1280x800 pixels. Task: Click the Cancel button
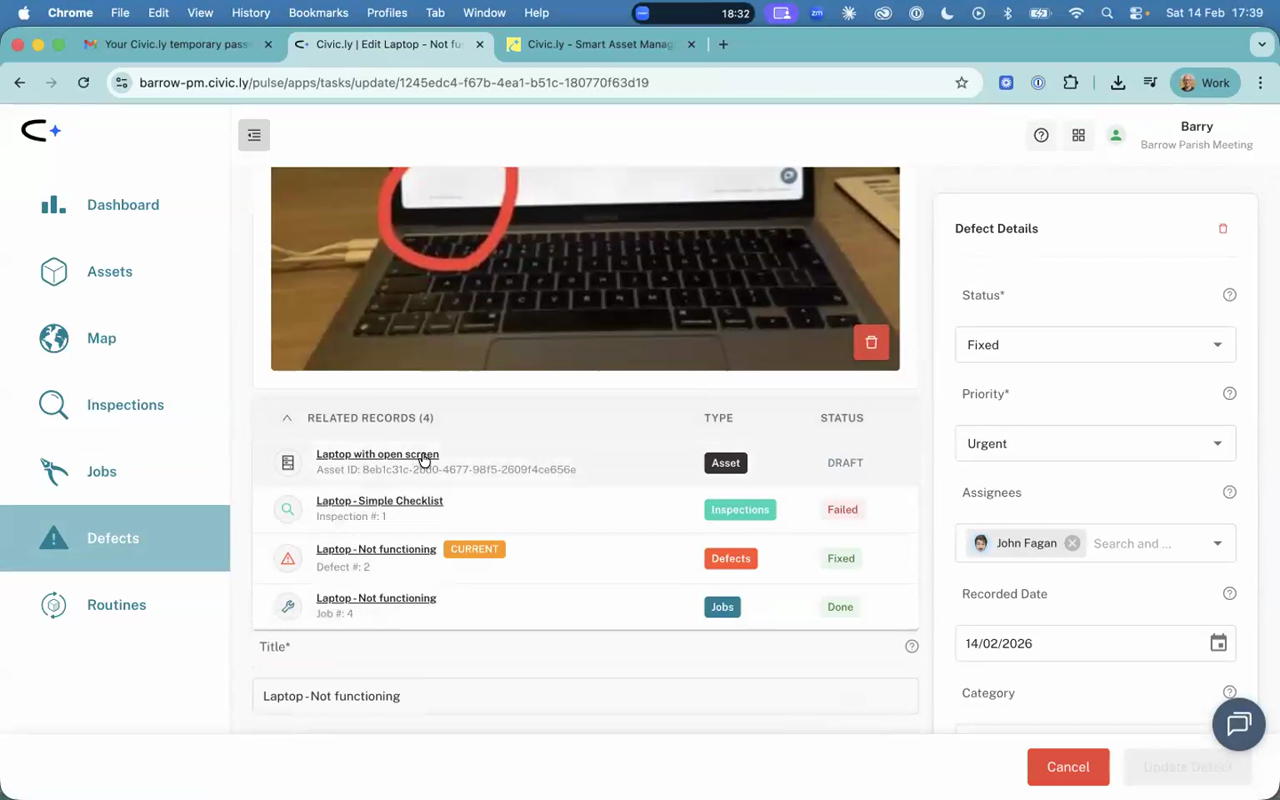click(1068, 767)
